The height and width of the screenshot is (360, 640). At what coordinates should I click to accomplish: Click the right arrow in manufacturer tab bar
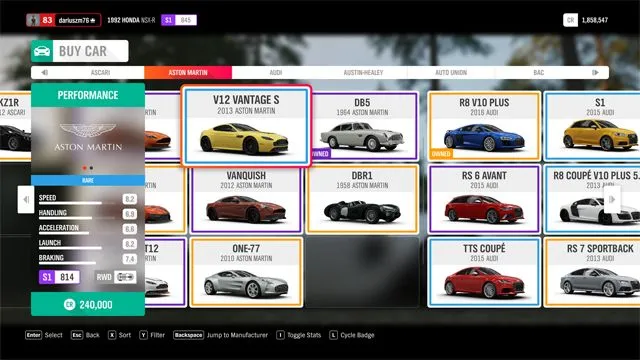click(596, 73)
